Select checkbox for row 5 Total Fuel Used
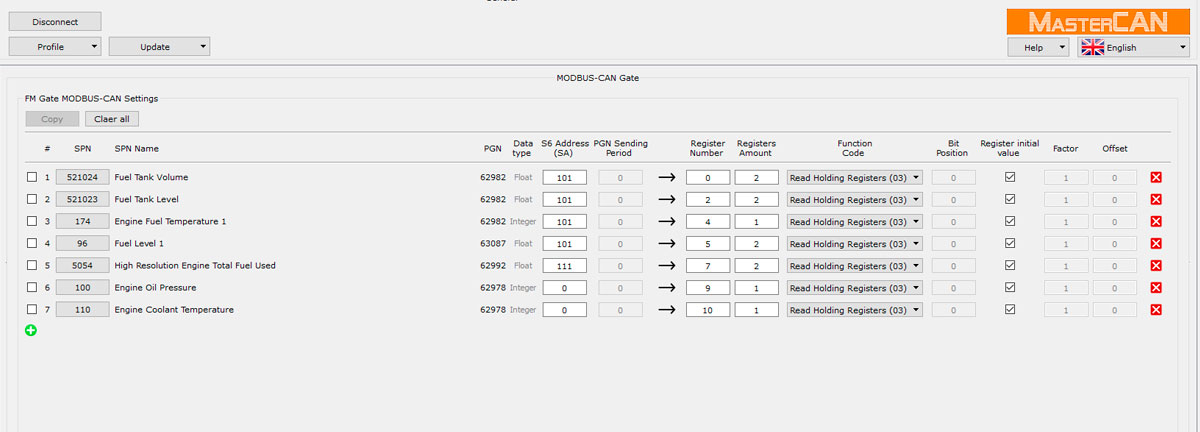This screenshot has width=1200, height=432. coord(31,265)
